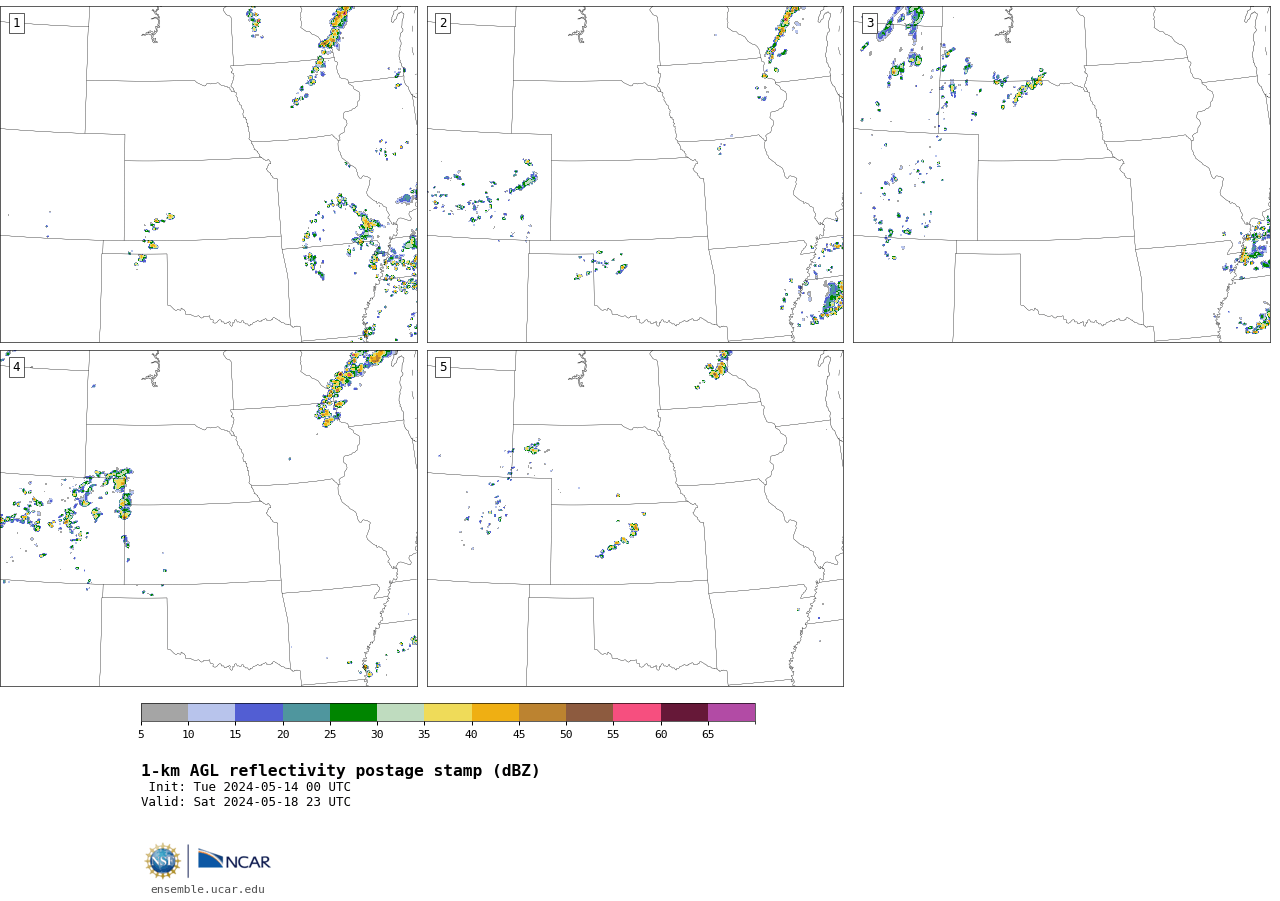Image resolution: width=1280 pixels, height=901 pixels.
Task: Select the dark green 25-30 dBZ swatch
Action: click(x=353, y=713)
